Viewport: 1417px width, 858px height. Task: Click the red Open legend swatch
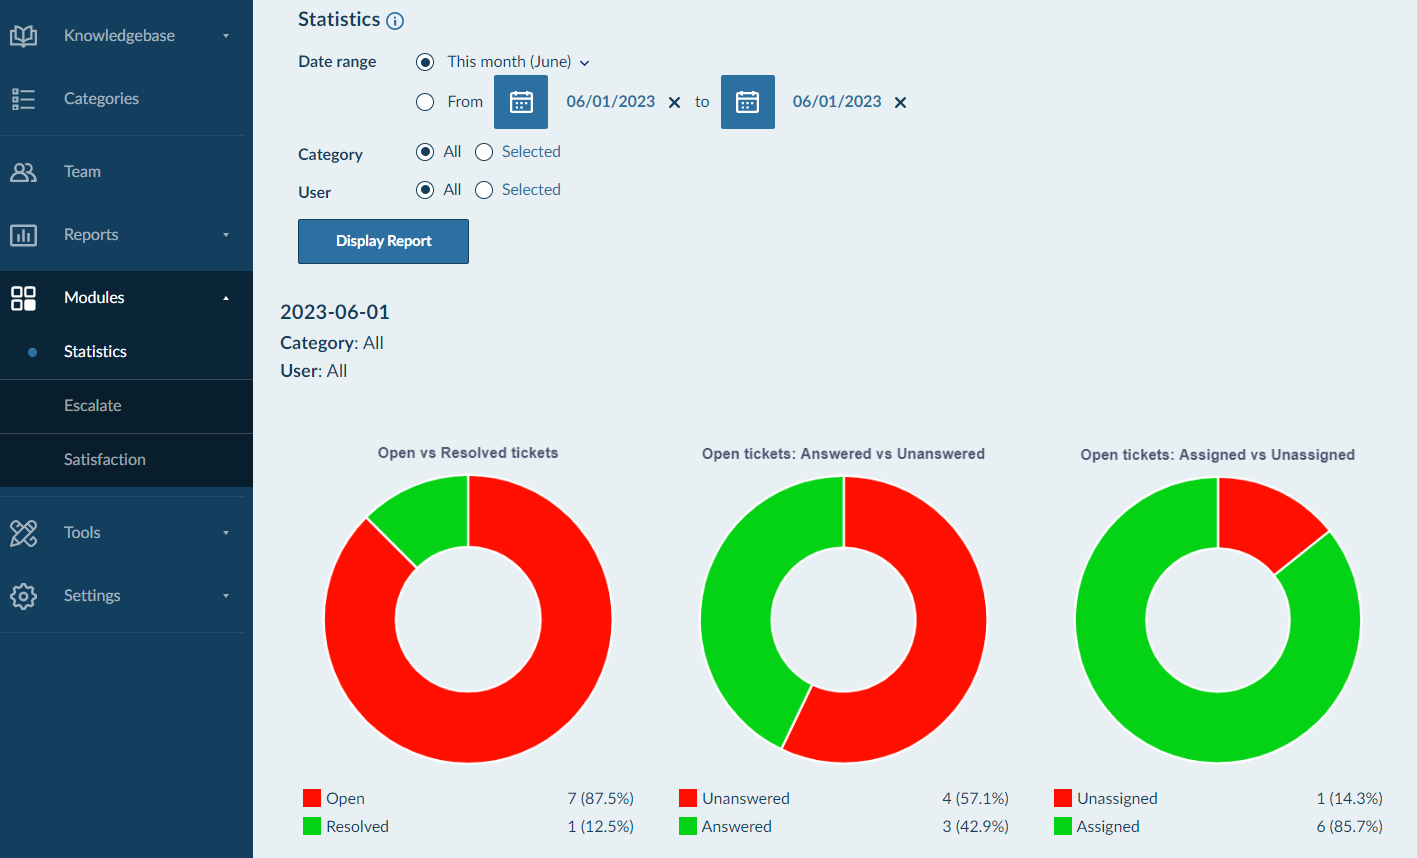point(312,798)
